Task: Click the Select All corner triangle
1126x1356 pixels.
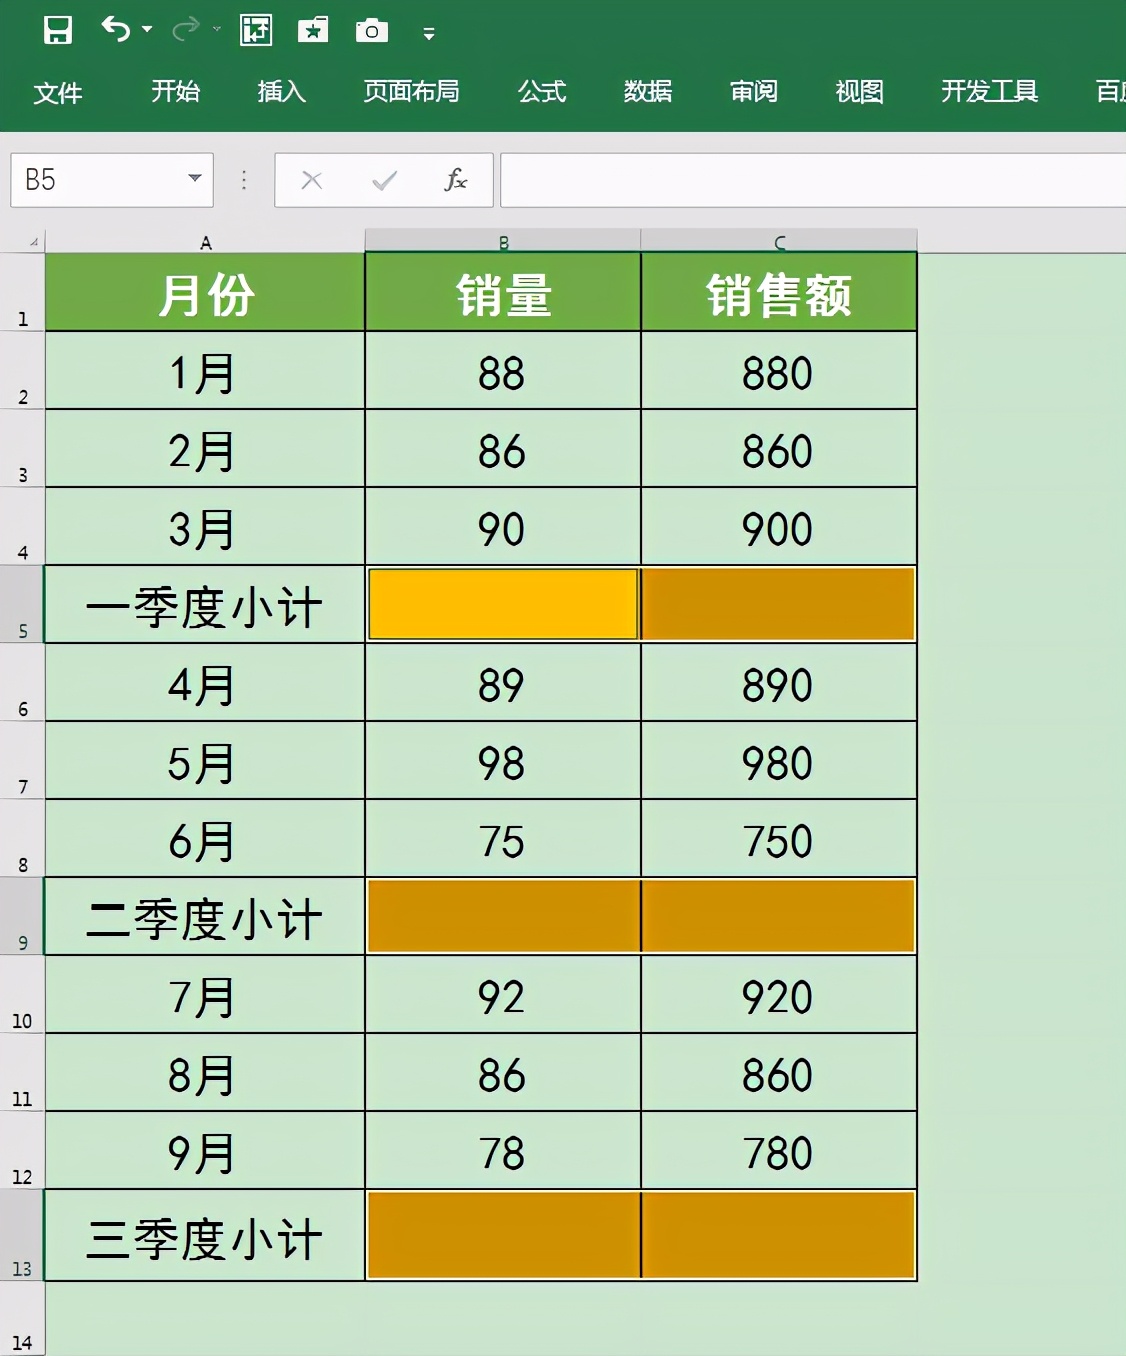Action: [33, 241]
